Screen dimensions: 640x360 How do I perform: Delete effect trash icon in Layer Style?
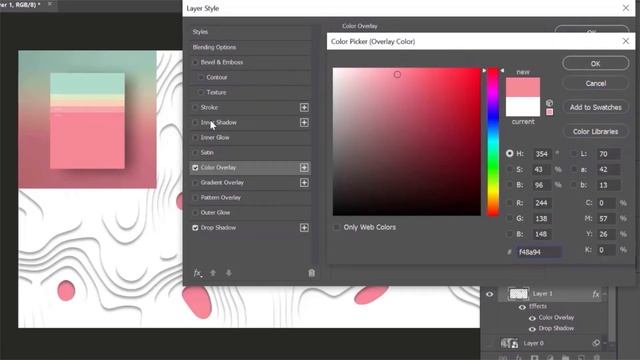click(311, 273)
